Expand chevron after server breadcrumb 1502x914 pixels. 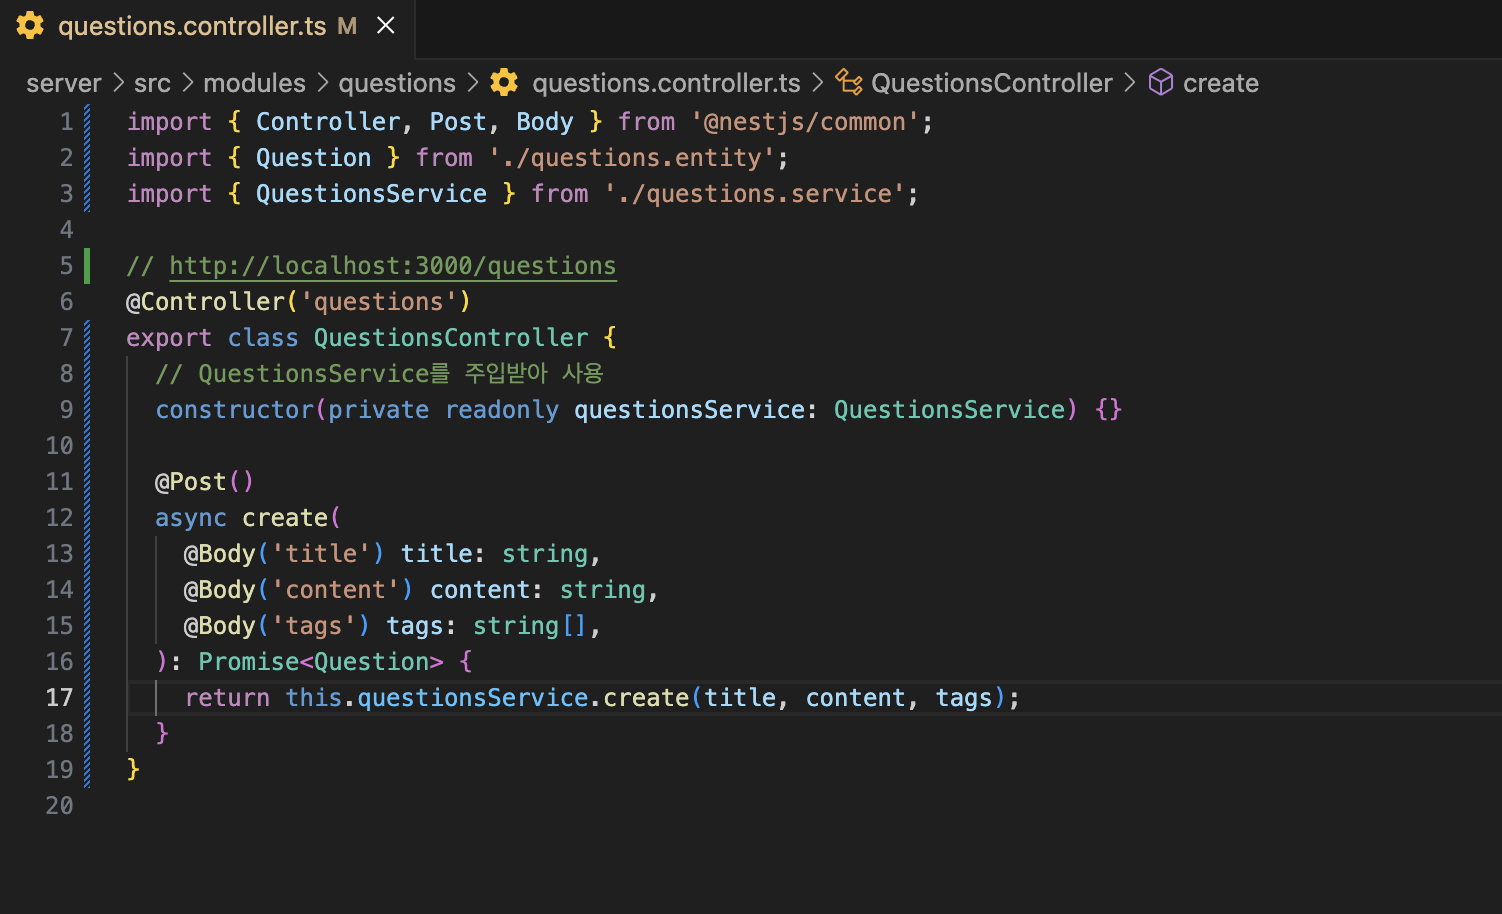118,82
